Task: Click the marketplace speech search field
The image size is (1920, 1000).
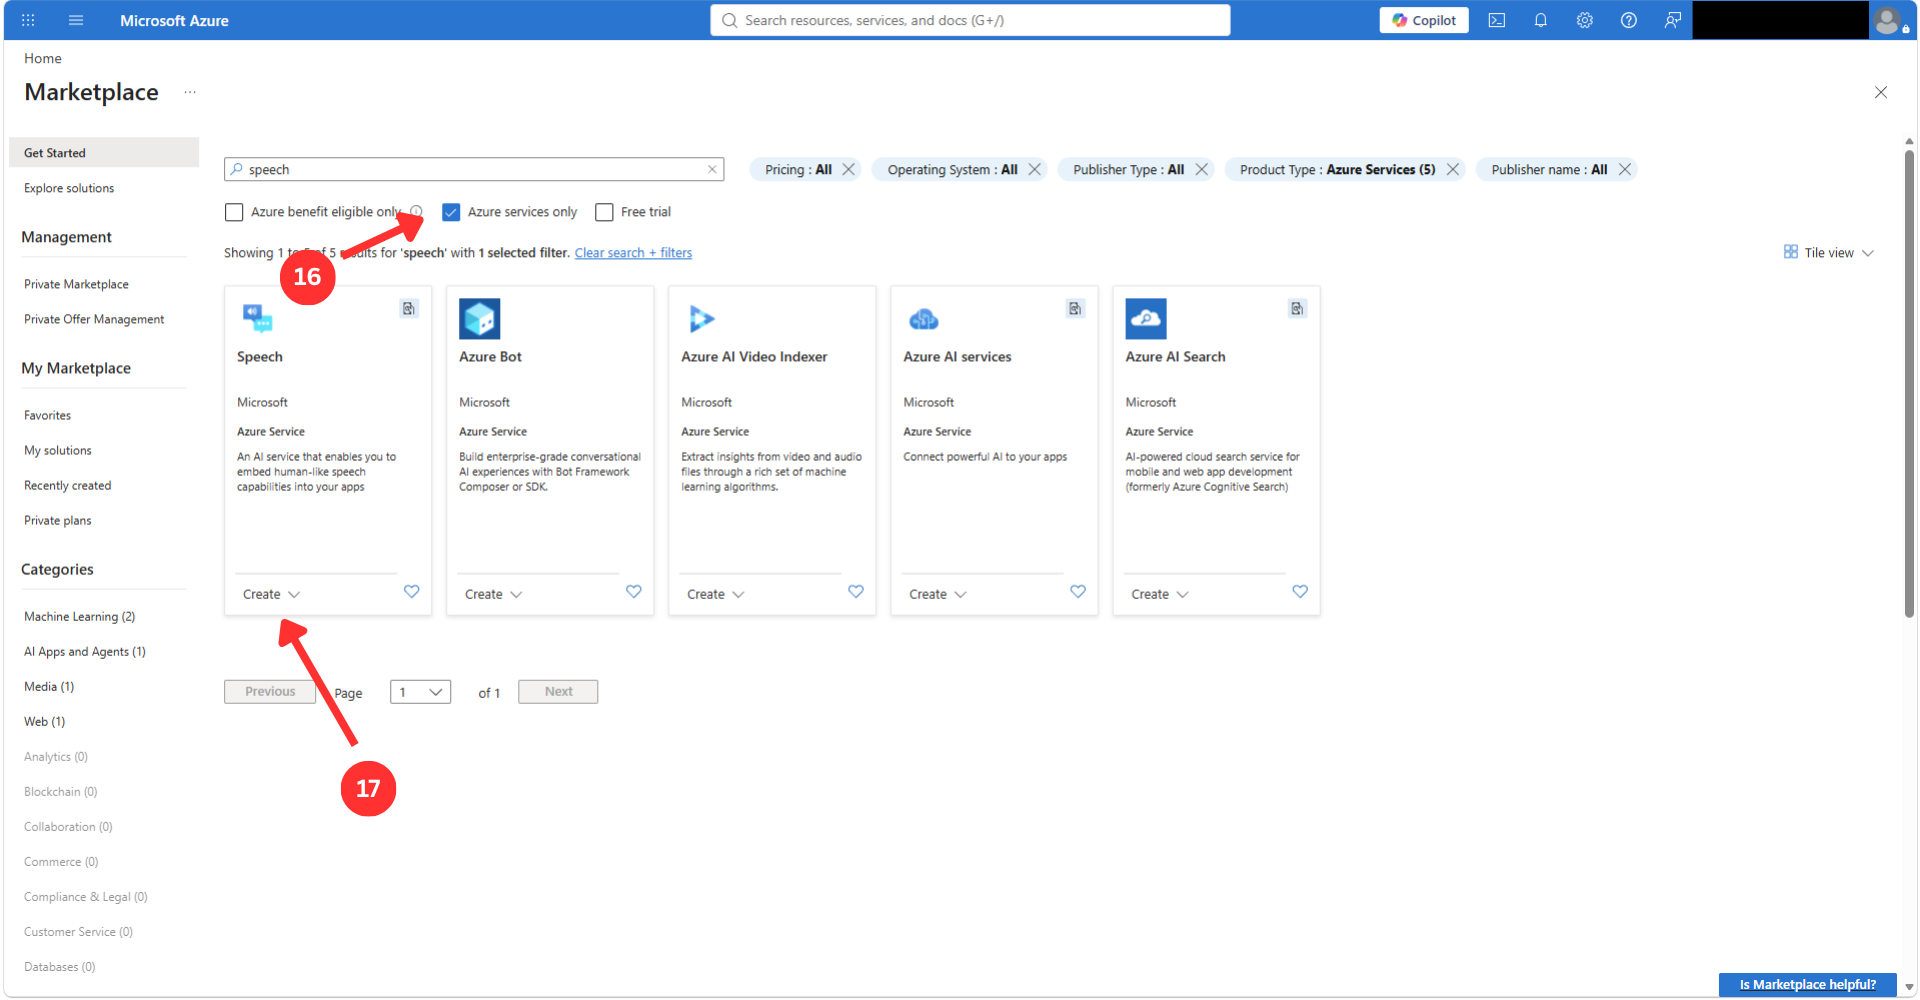Action: [474, 170]
